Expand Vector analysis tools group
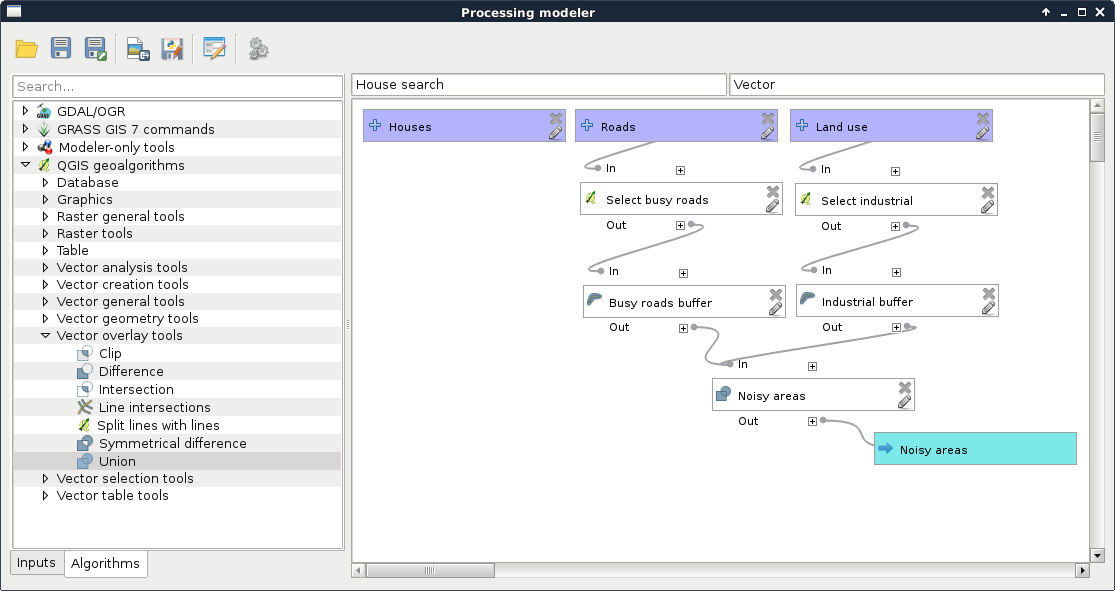Viewport: 1115px width, 591px height. pyautogui.click(x=46, y=267)
